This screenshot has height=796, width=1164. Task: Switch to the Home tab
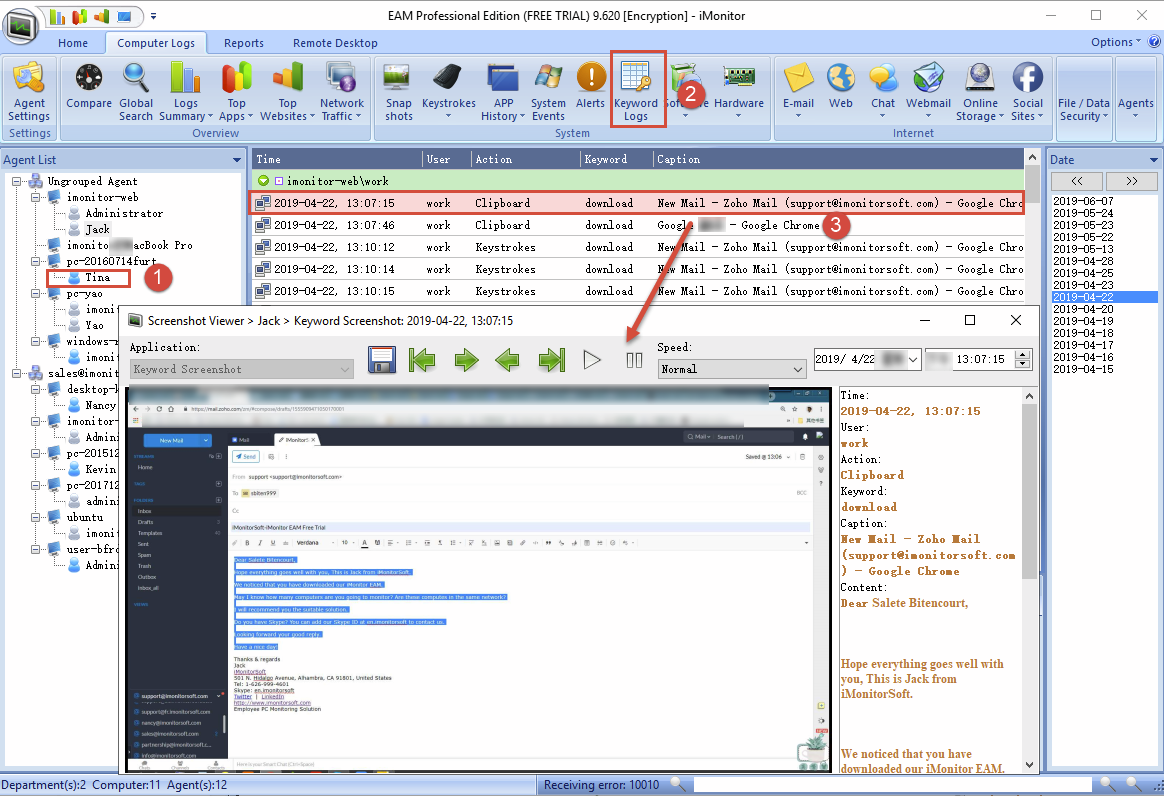coord(73,43)
